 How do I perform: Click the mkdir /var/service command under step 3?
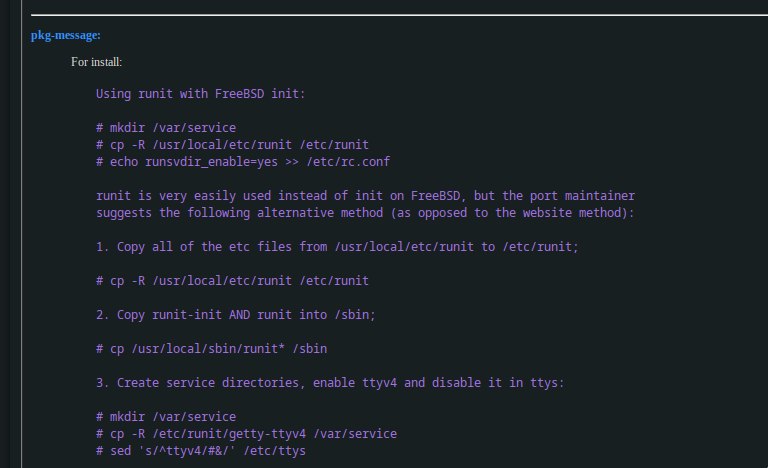click(x=166, y=417)
